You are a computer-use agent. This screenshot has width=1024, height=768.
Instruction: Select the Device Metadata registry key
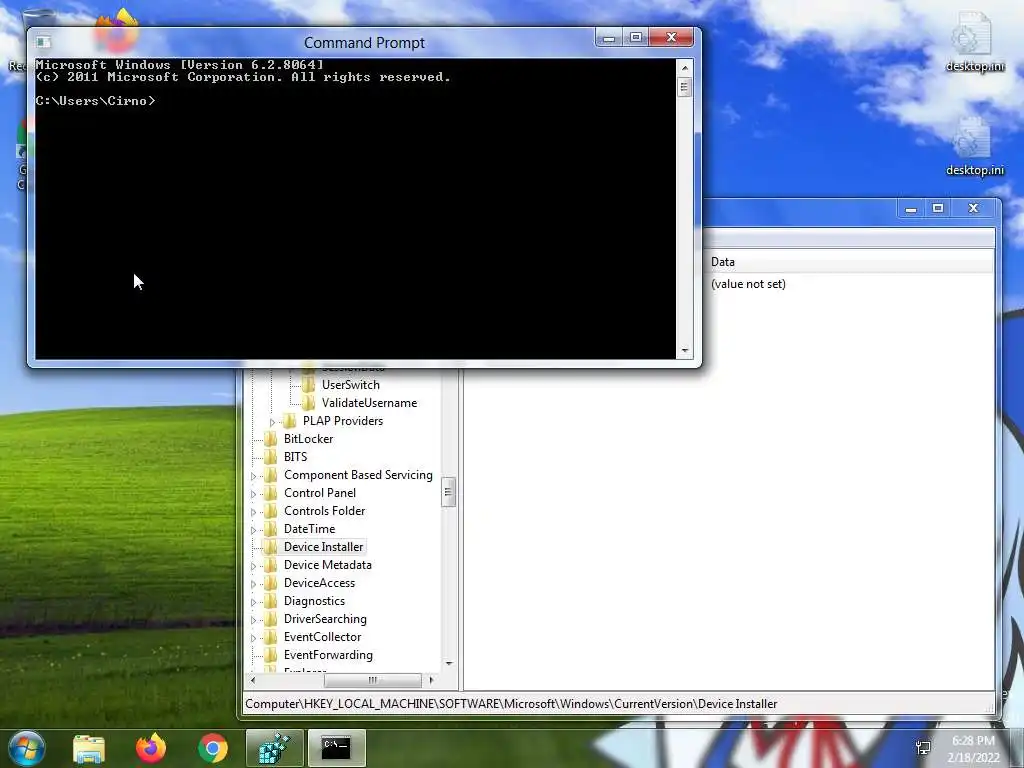point(327,565)
